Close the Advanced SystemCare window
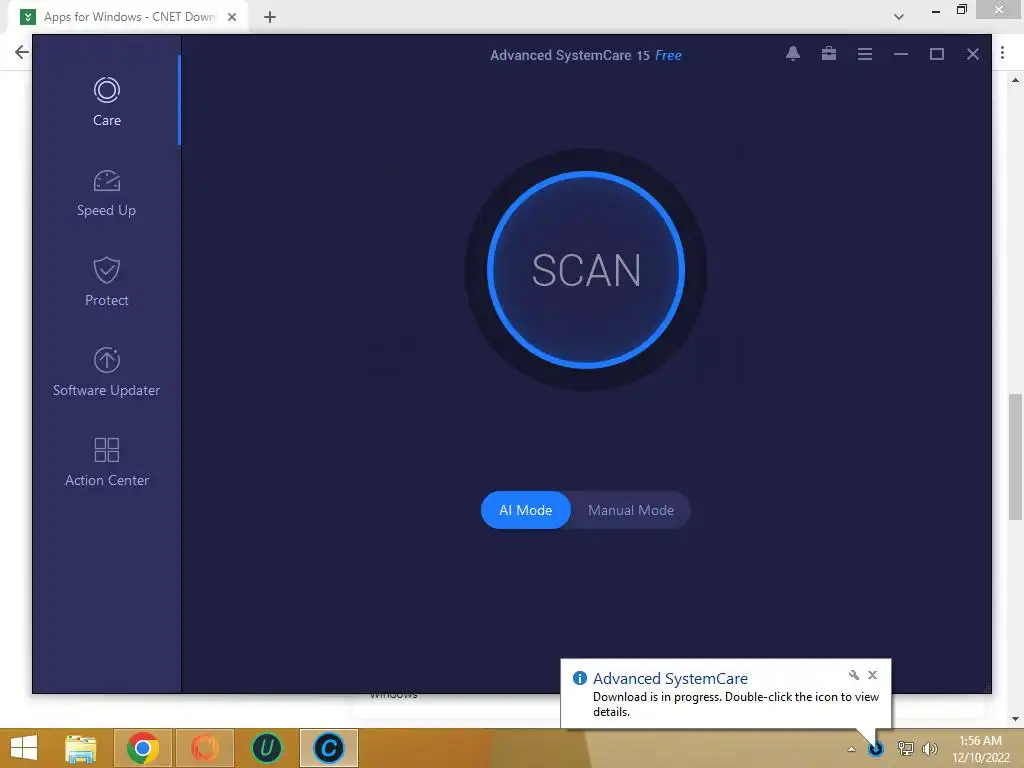This screenshot has width=1024, height=768. point(972,54)
